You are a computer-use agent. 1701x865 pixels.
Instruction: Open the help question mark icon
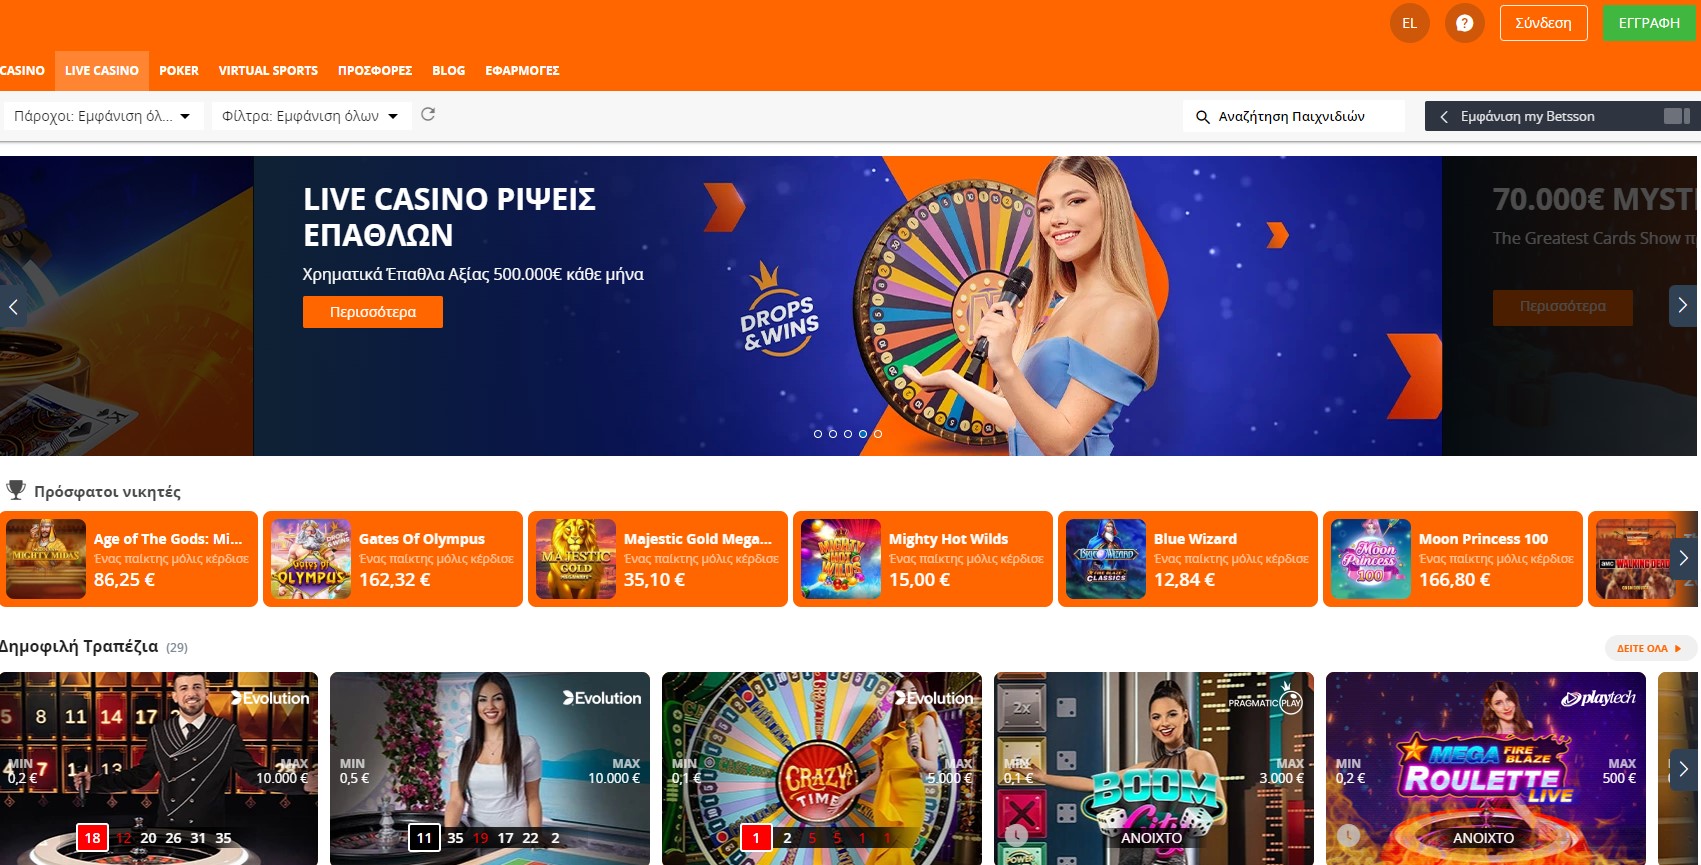tap(1464, 23)
